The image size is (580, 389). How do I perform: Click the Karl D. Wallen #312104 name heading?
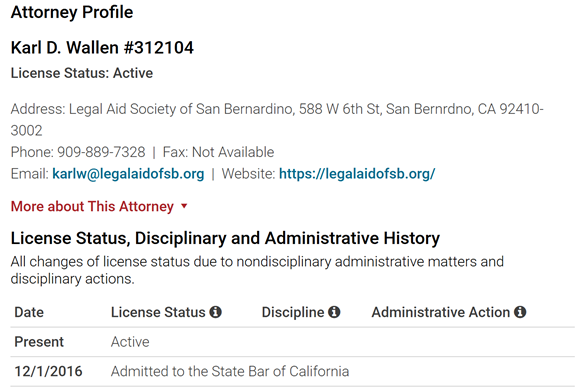pos(102,48)
